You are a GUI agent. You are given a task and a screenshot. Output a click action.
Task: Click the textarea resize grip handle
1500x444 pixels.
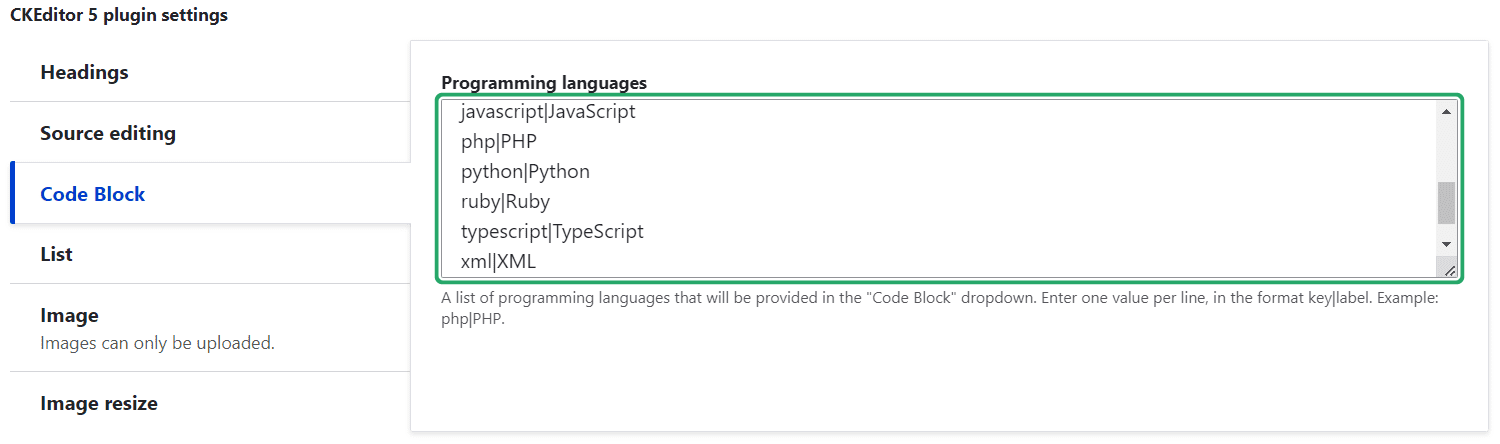[1448, 269]
